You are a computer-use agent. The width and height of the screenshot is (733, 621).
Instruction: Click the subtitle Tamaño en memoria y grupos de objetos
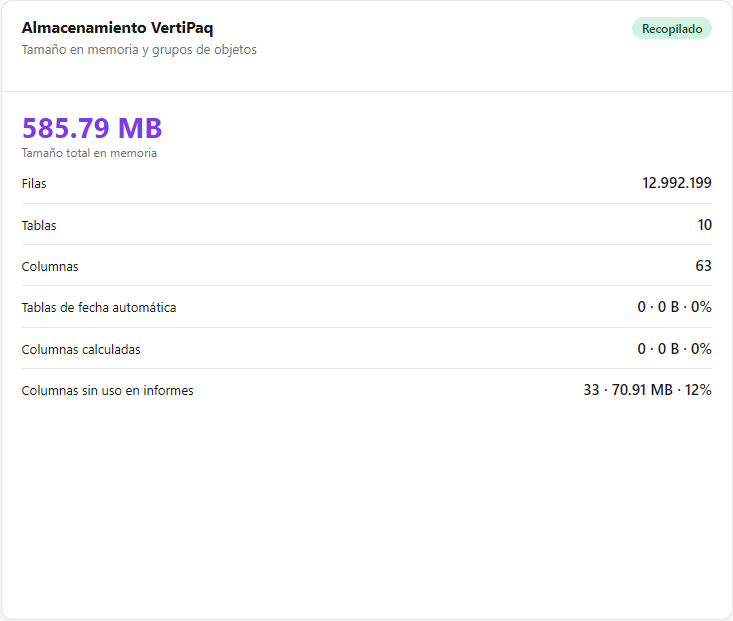tap(139, 50)
